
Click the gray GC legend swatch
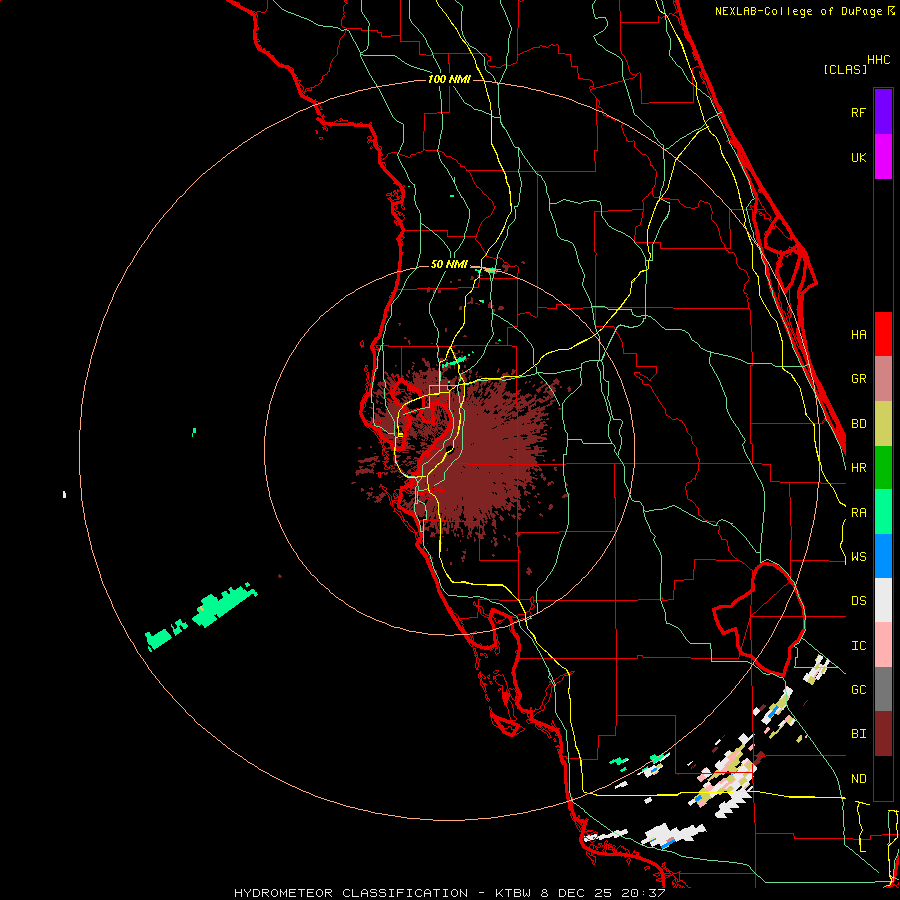pyautogui.click(x=883, y=689)
